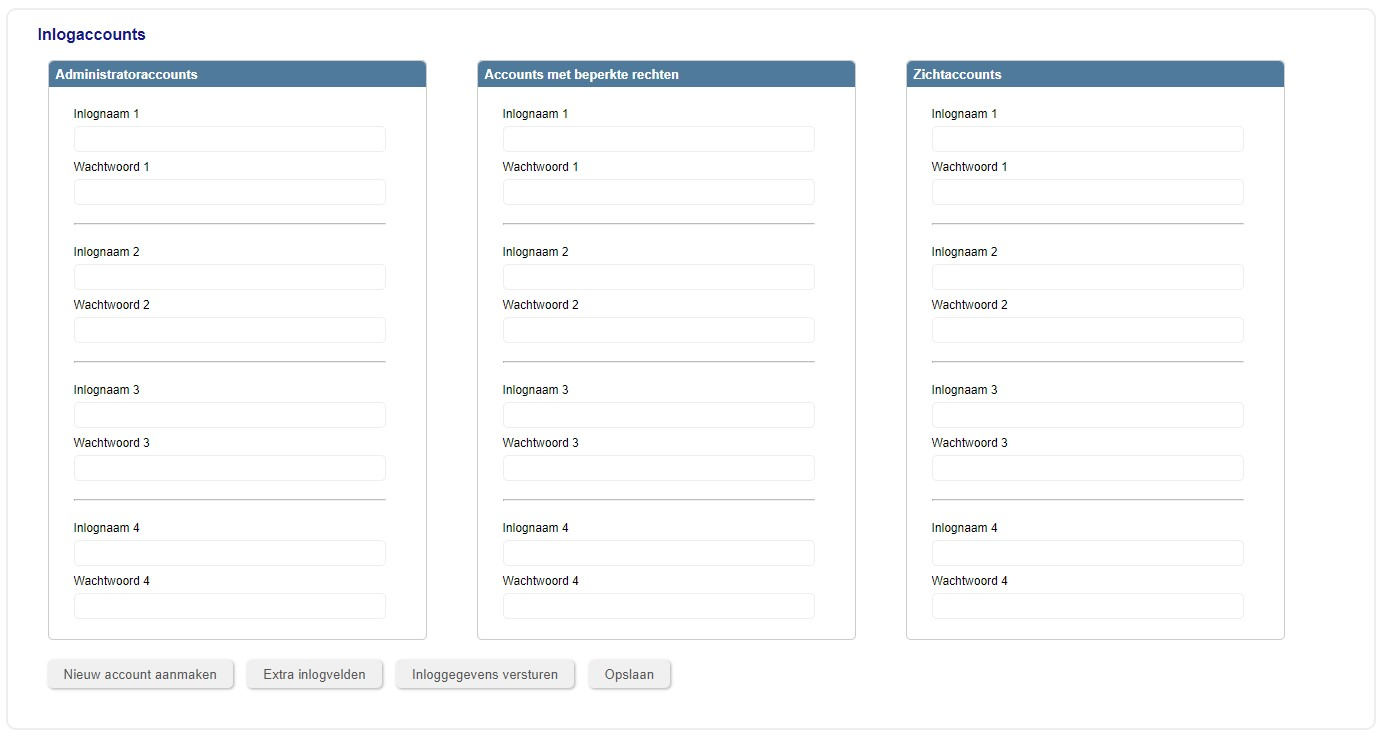This screenshot has width=1382, height=736.
Task: Send login details via Inloggegevens versturen
Action: point(485,674)
